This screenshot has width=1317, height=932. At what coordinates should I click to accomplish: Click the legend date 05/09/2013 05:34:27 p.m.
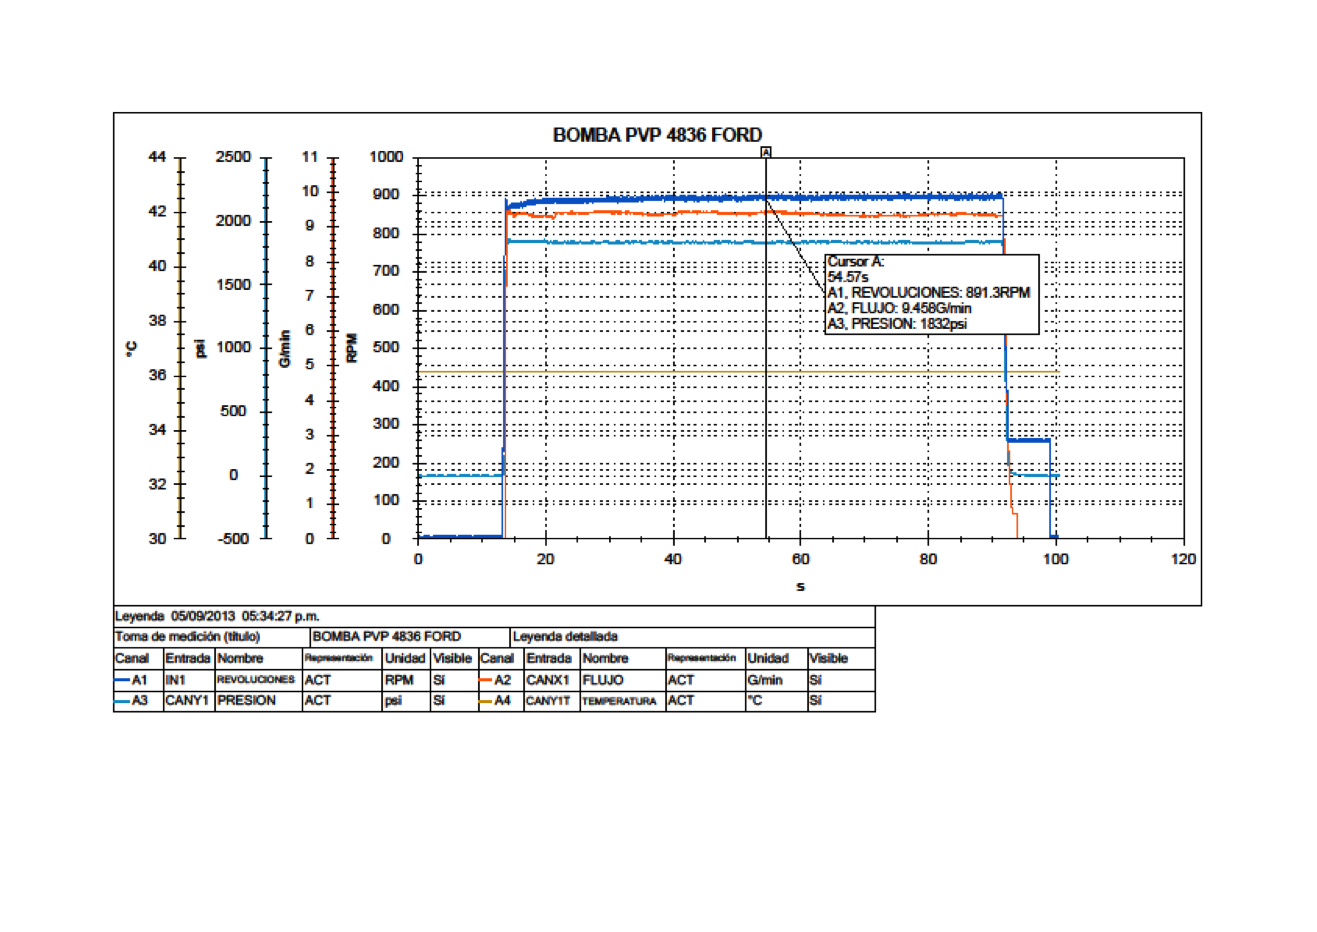pos(245,616)
